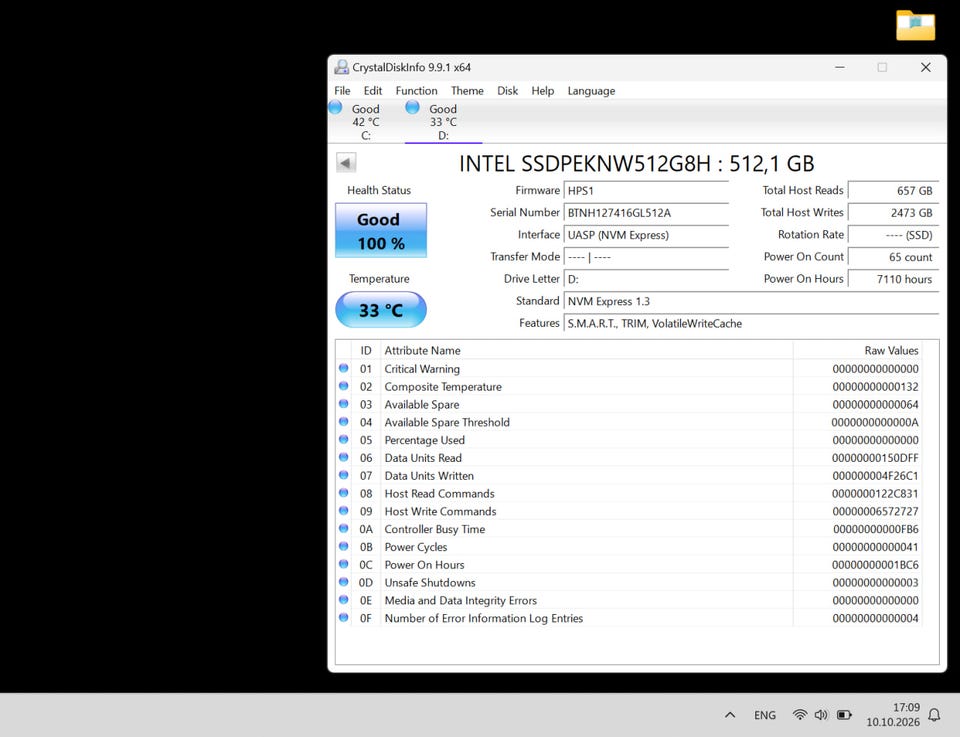
Task: Click the status dot beside Available Spare Threshold
Action: [343, 422]
